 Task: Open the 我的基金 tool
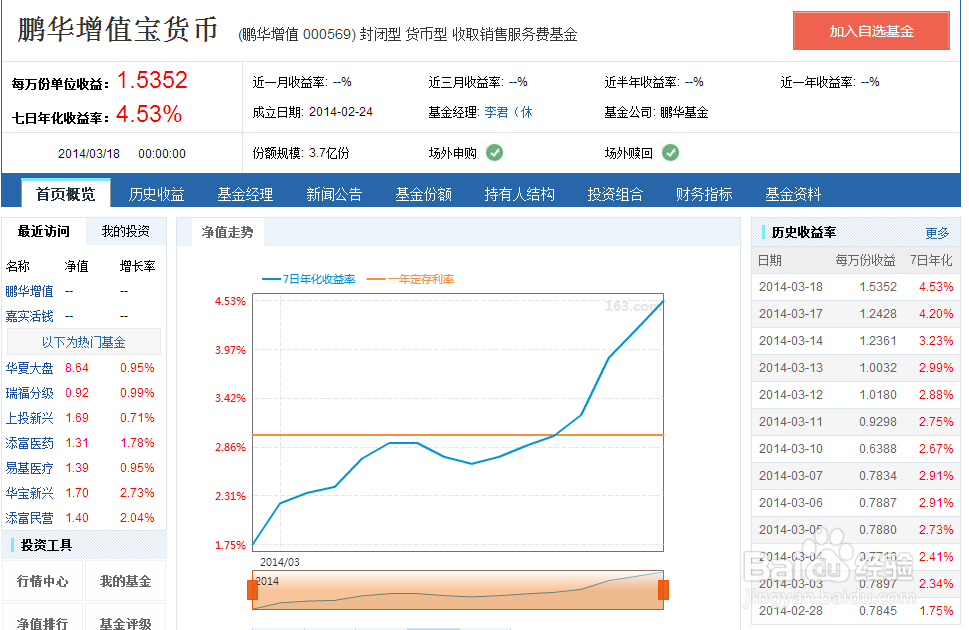click(x=124, y=580)
